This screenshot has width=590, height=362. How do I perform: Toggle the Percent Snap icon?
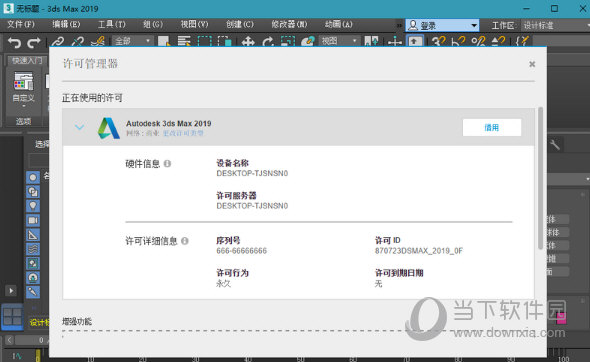478,41
